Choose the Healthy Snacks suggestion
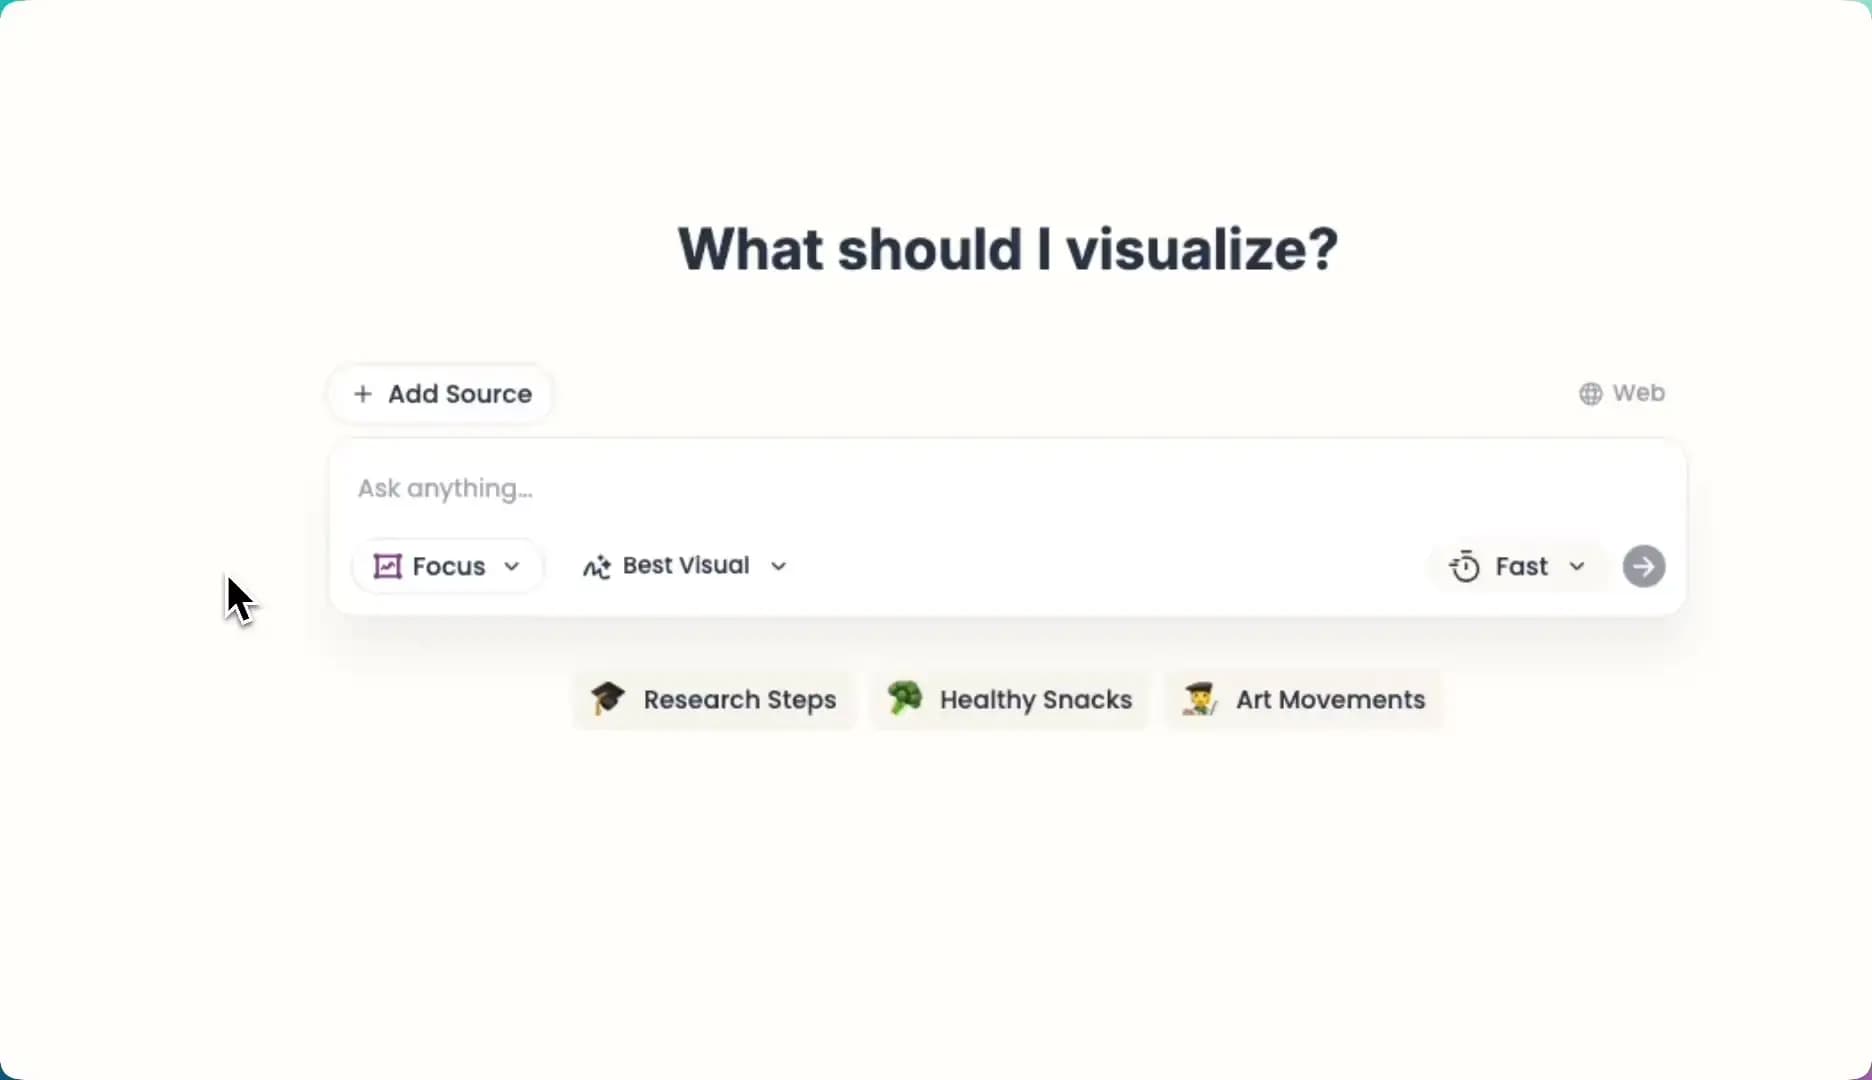Screen dimensions: 1872x1080 (x=1010, y=699)
